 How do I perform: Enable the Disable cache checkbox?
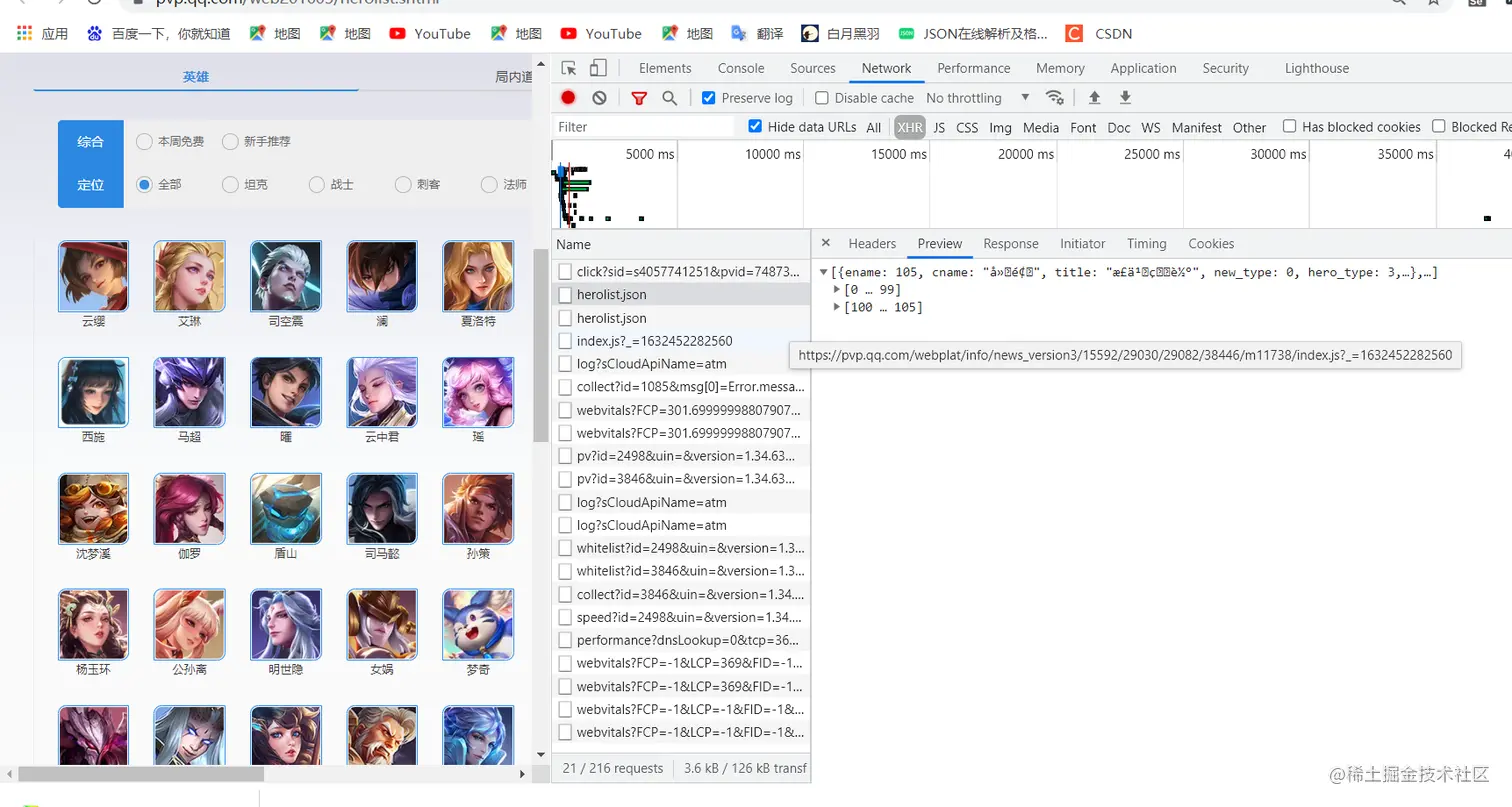[x=822, y=97]
